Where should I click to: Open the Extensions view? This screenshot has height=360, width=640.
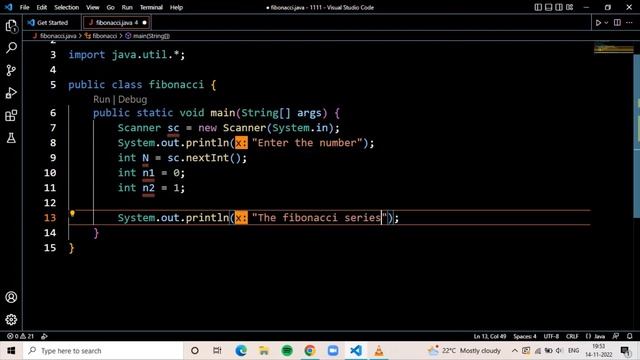(11, 116)
